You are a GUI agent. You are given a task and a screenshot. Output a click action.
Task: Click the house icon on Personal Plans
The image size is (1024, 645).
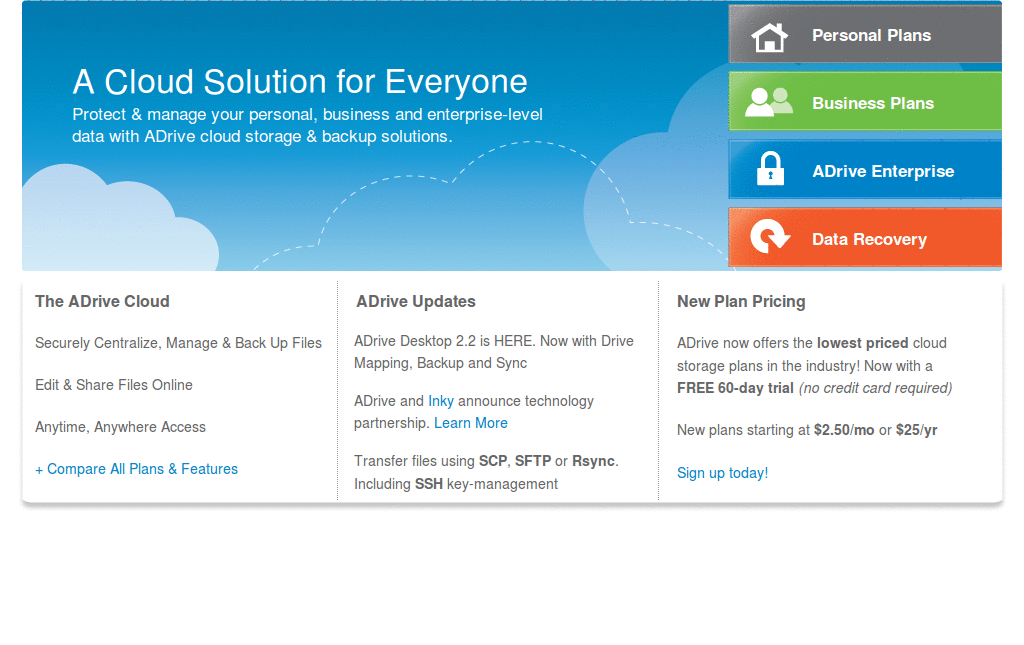pyautogui.click(x=769, y=37)
